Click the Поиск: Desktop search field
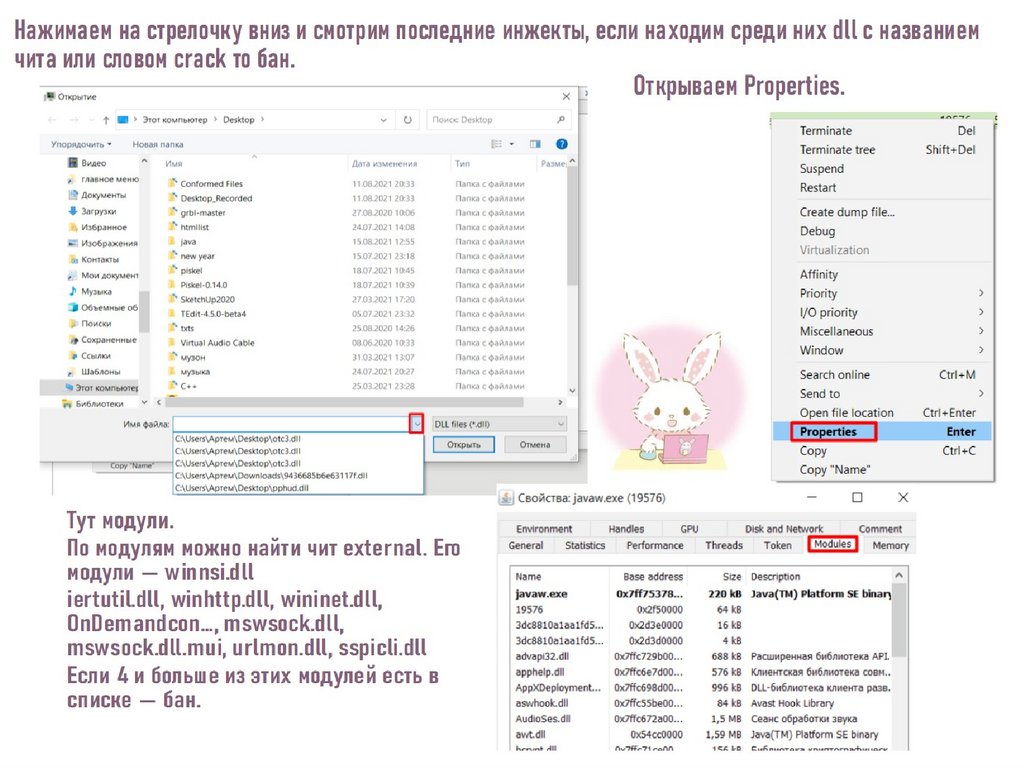The image size is (1024, 768). pyautogui.click(x=499, y=120)
